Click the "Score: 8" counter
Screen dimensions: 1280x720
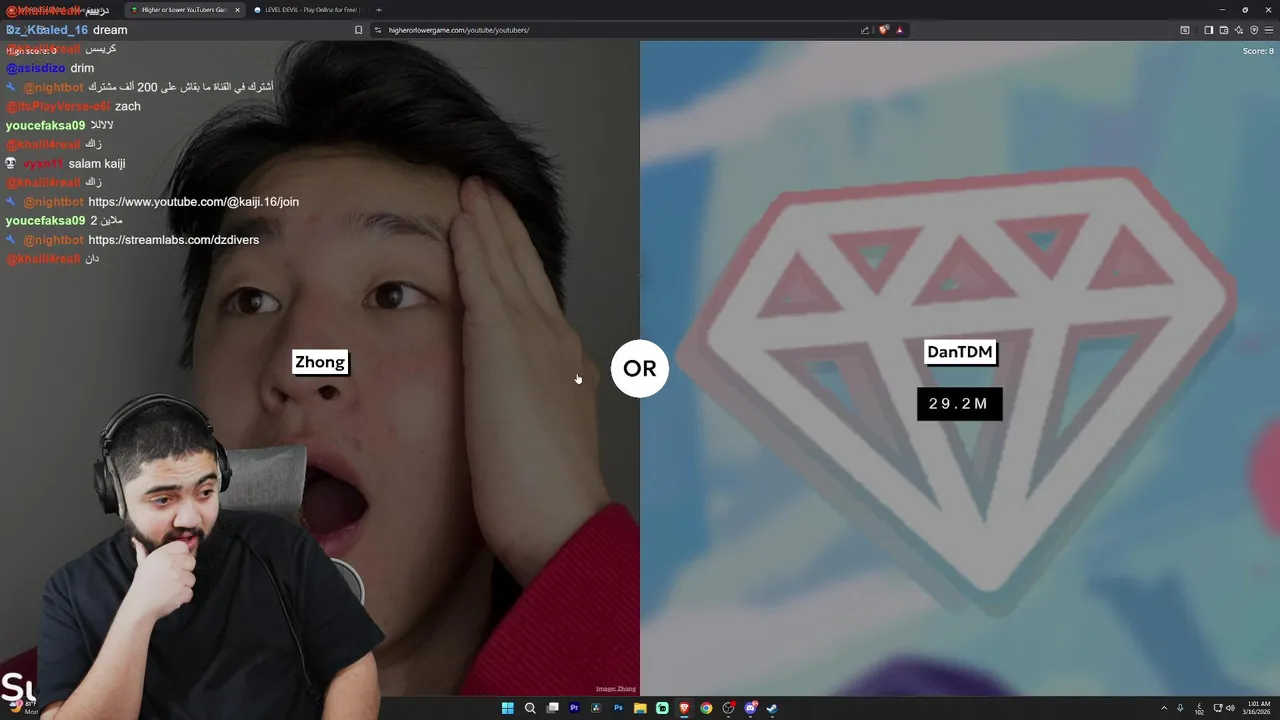click(1258, 51)
